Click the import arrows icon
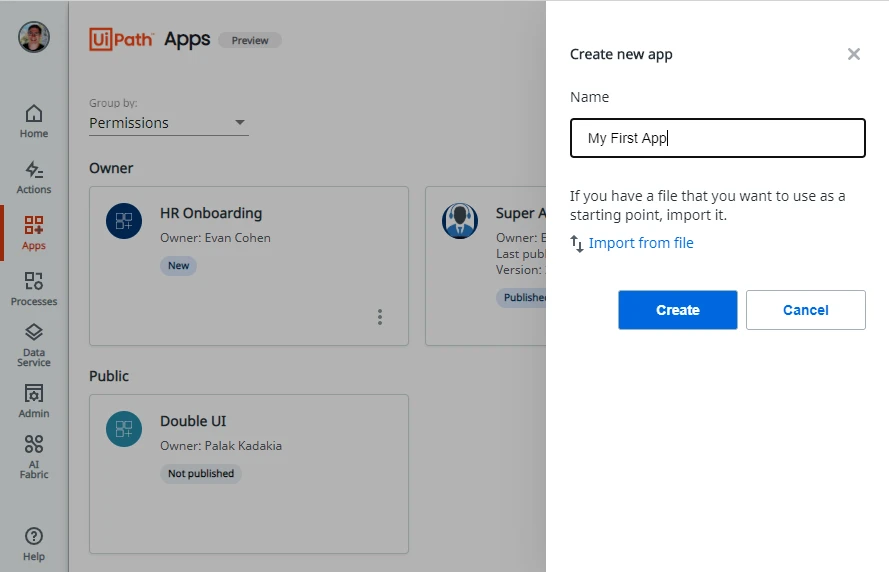This screenshot has height=572, width=890. pyautogui.click(x=577, y=243)
